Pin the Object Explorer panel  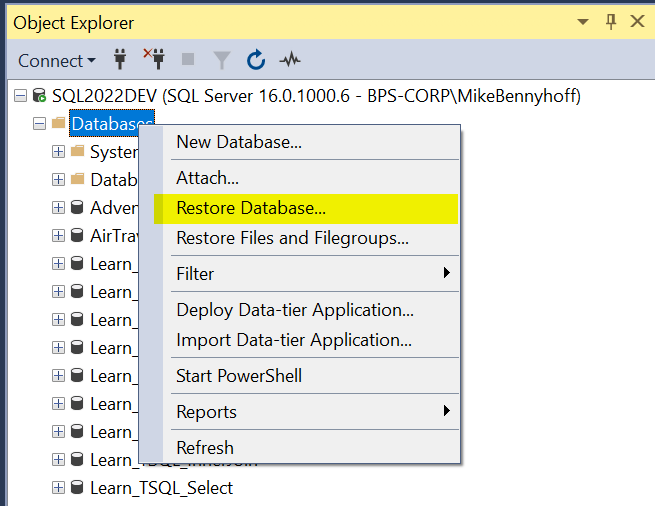coord(611,22)
